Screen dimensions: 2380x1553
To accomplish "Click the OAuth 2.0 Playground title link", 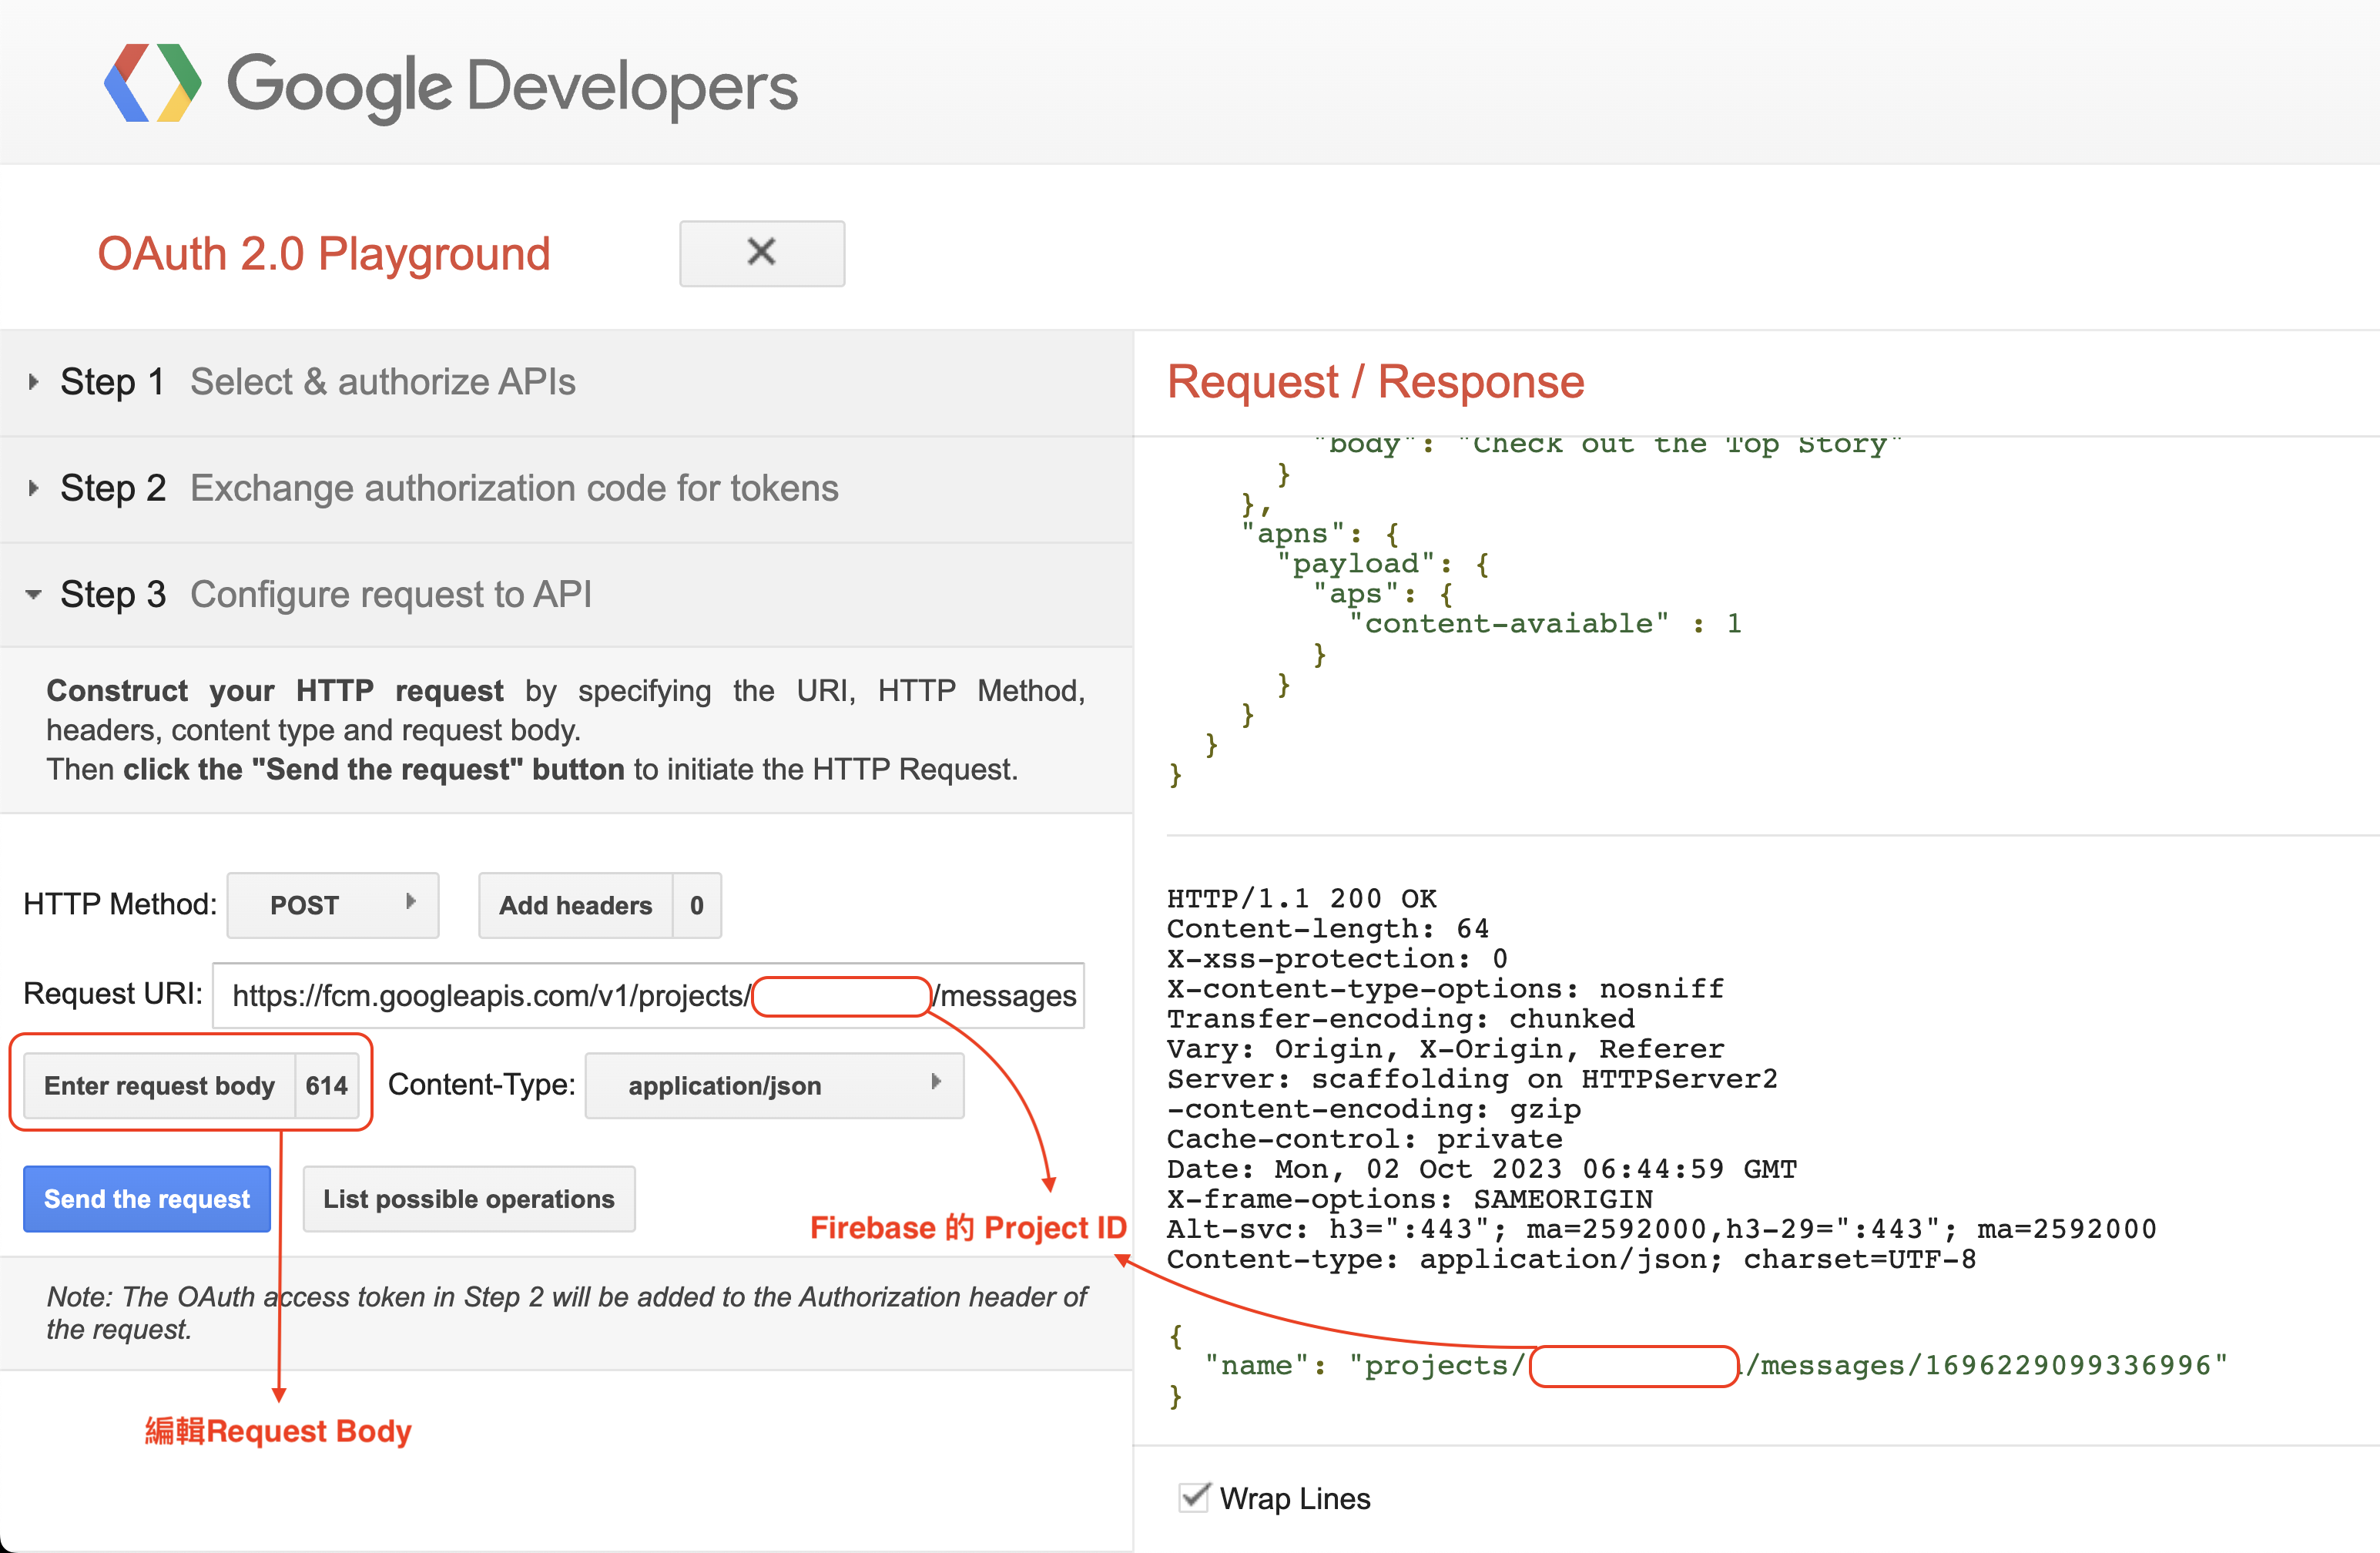I will [323, 254].
